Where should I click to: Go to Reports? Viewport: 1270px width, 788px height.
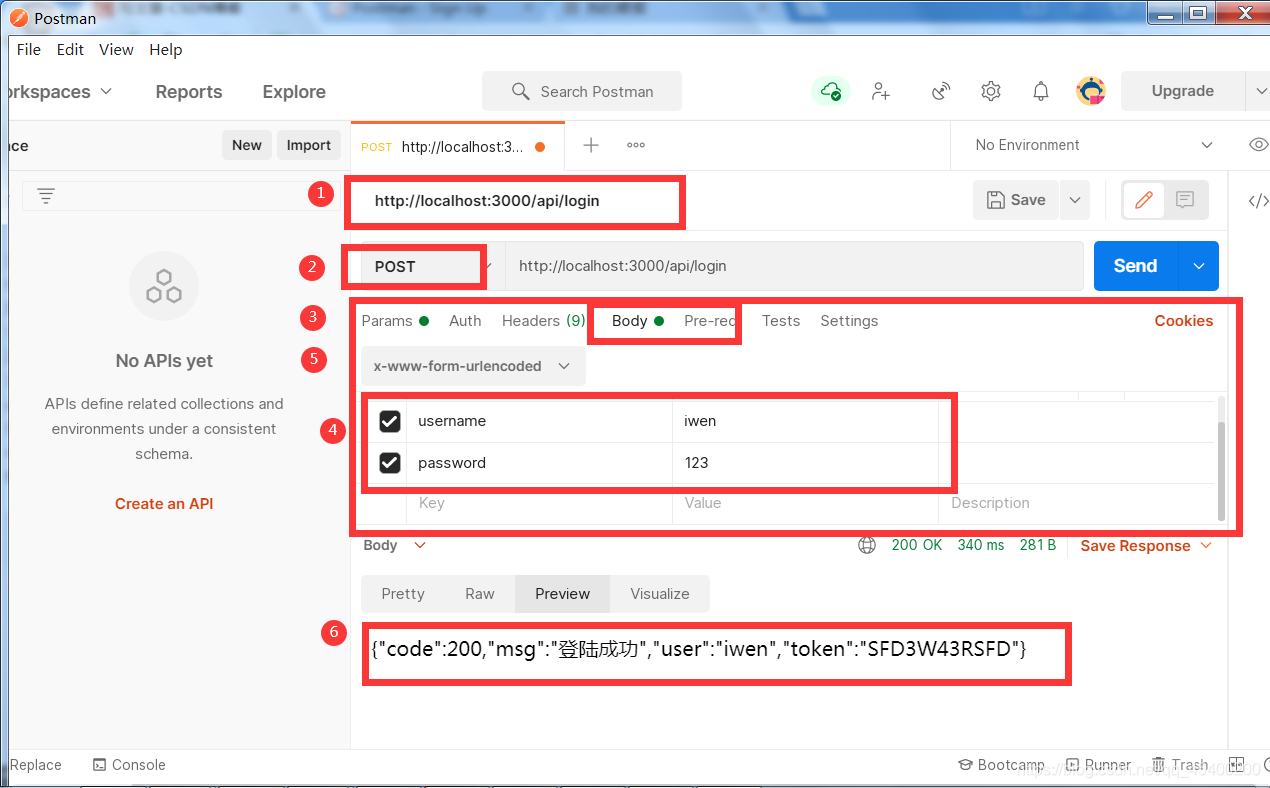pyautogui.click(x=189, y=92)
